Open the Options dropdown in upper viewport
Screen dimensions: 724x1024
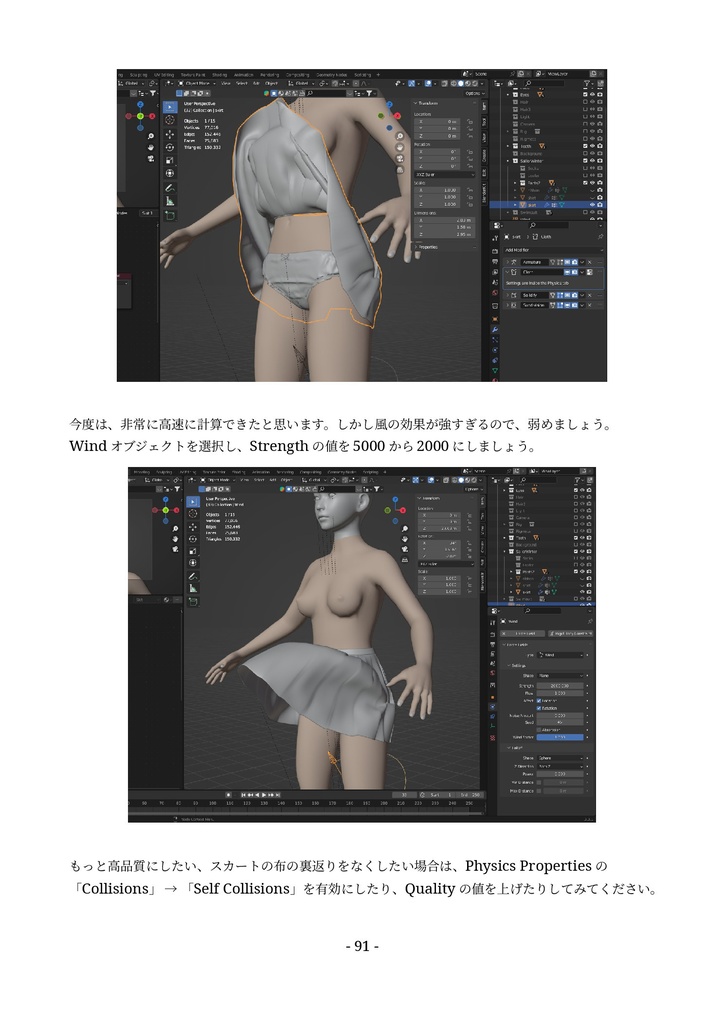(x=473, y=93)
